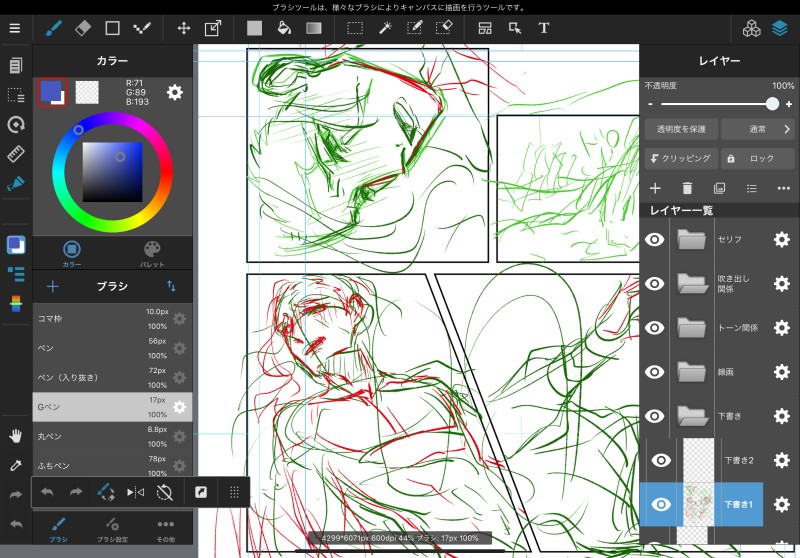This screenshot has width=800, height=558.
Task: Select the Hand pan tool
Action: pyautogui.click(x=16, y=436)
